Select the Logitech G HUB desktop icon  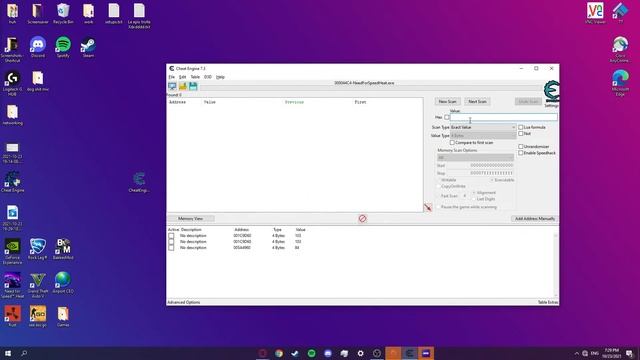tap(12, 83)
